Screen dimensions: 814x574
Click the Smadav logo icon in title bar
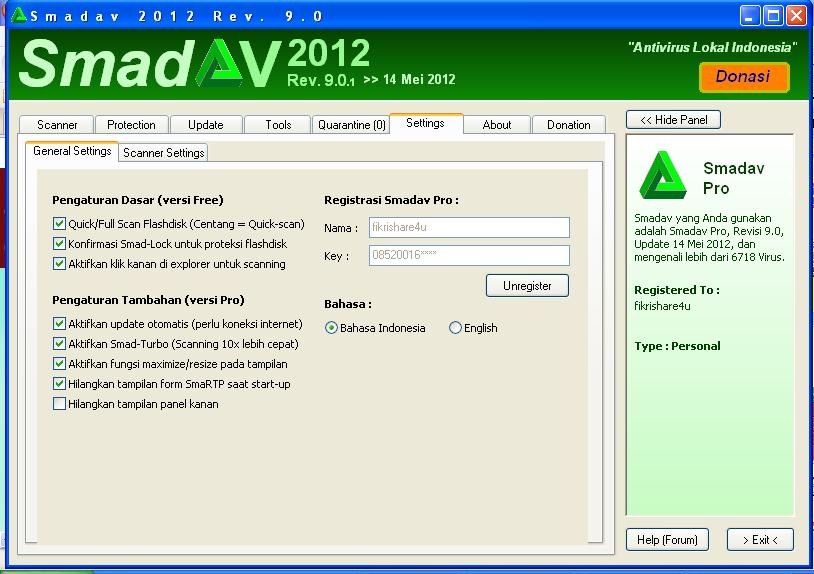pos(19,15)
